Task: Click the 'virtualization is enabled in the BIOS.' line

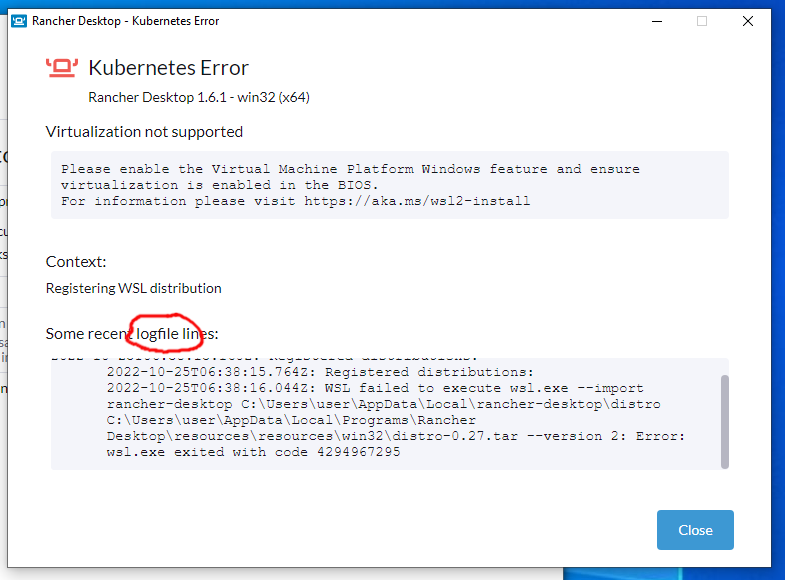Action: click(220, 185)
